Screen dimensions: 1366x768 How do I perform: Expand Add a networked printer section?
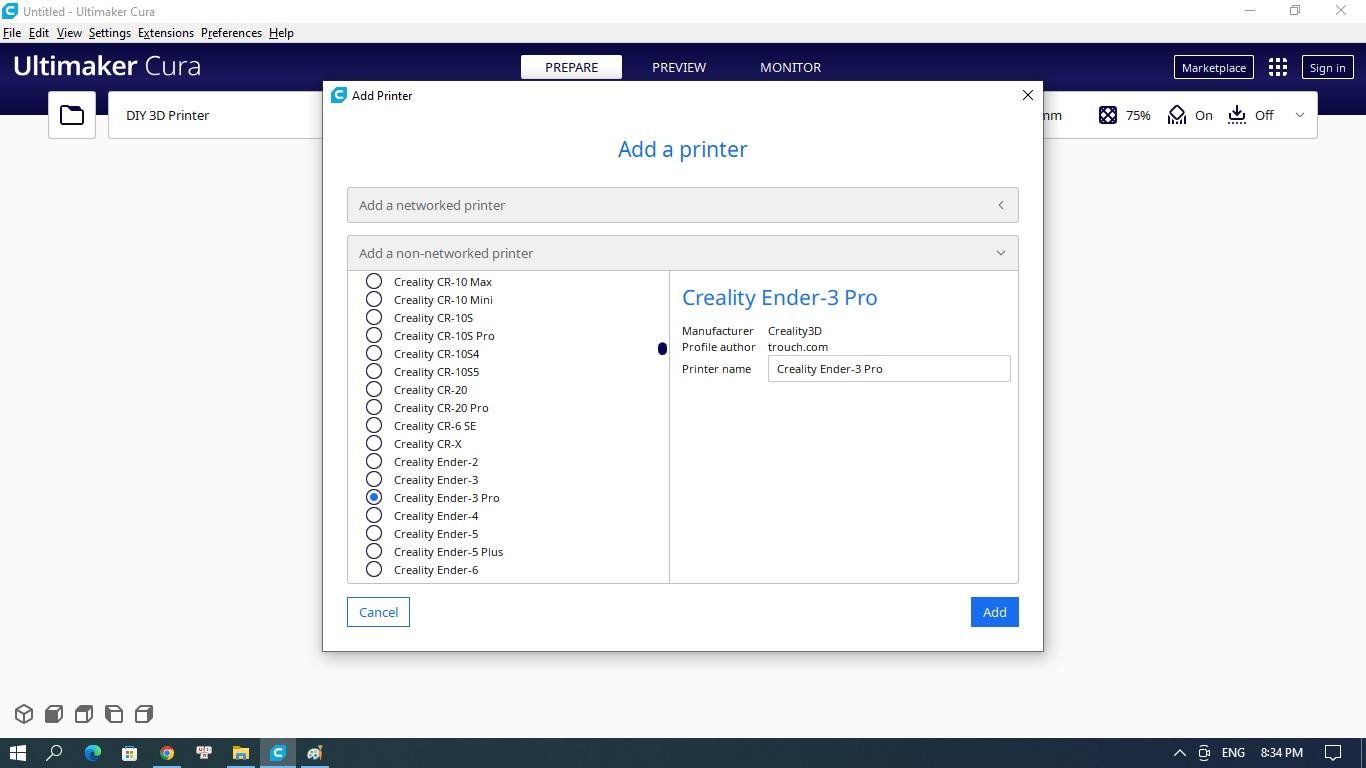pyautogui.click(x=683, y=205)
